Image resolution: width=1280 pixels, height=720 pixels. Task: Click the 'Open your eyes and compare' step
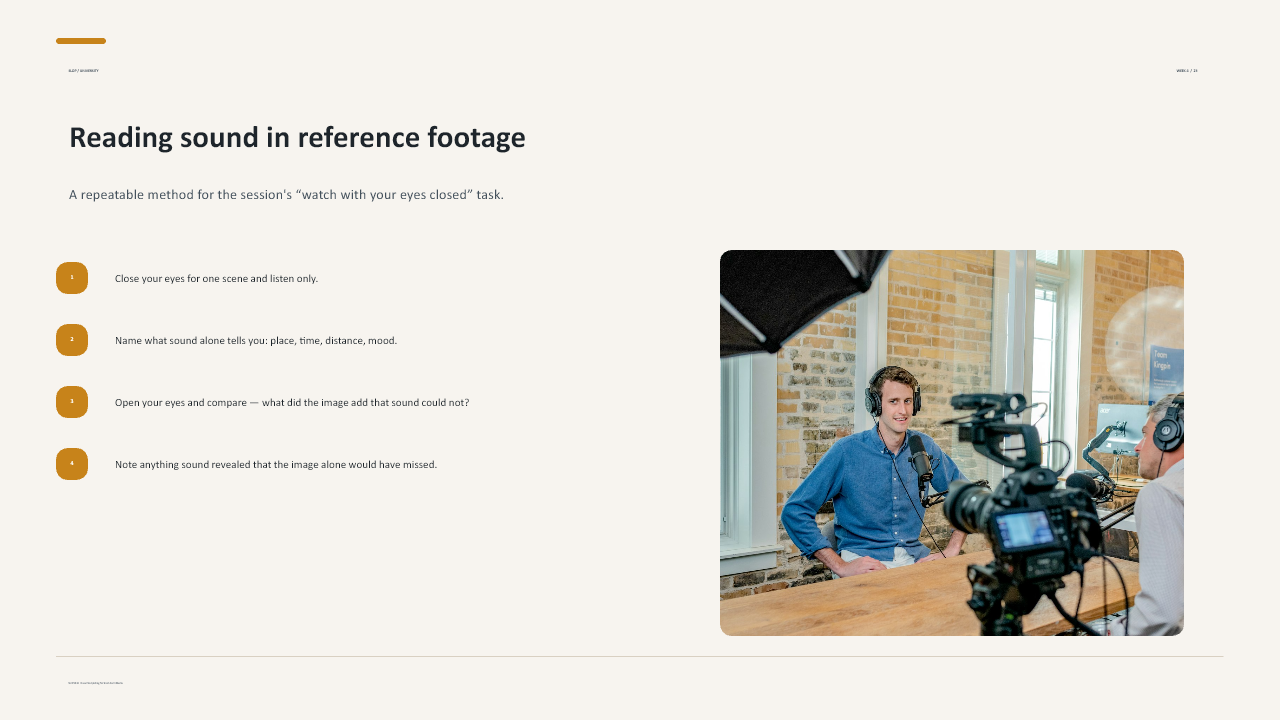pyautogui.click(x=292, y=403)
